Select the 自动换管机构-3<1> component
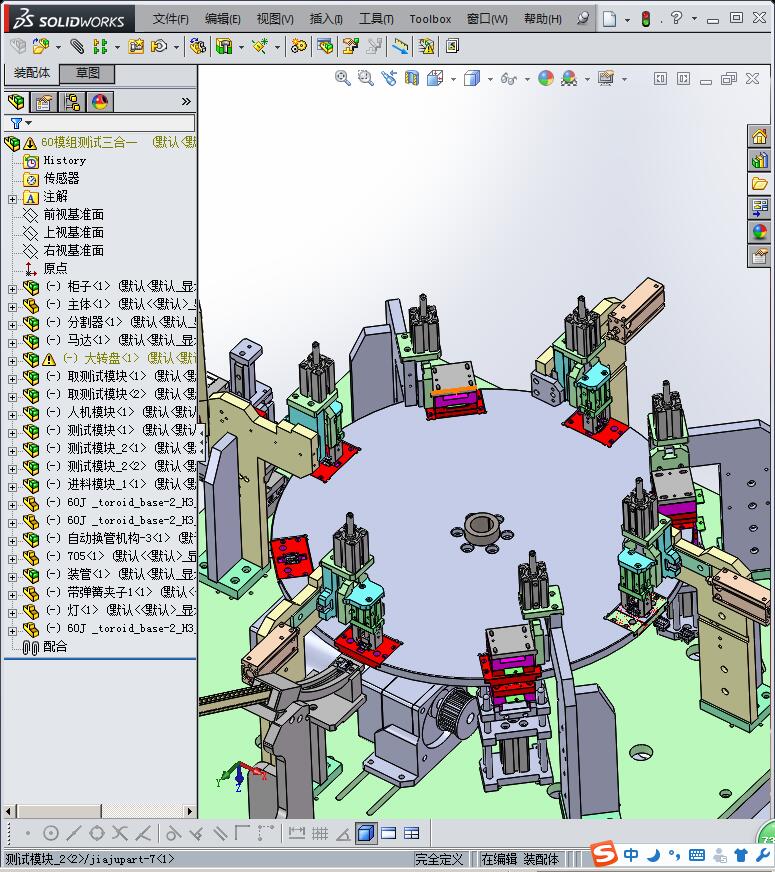 point(119,538)
